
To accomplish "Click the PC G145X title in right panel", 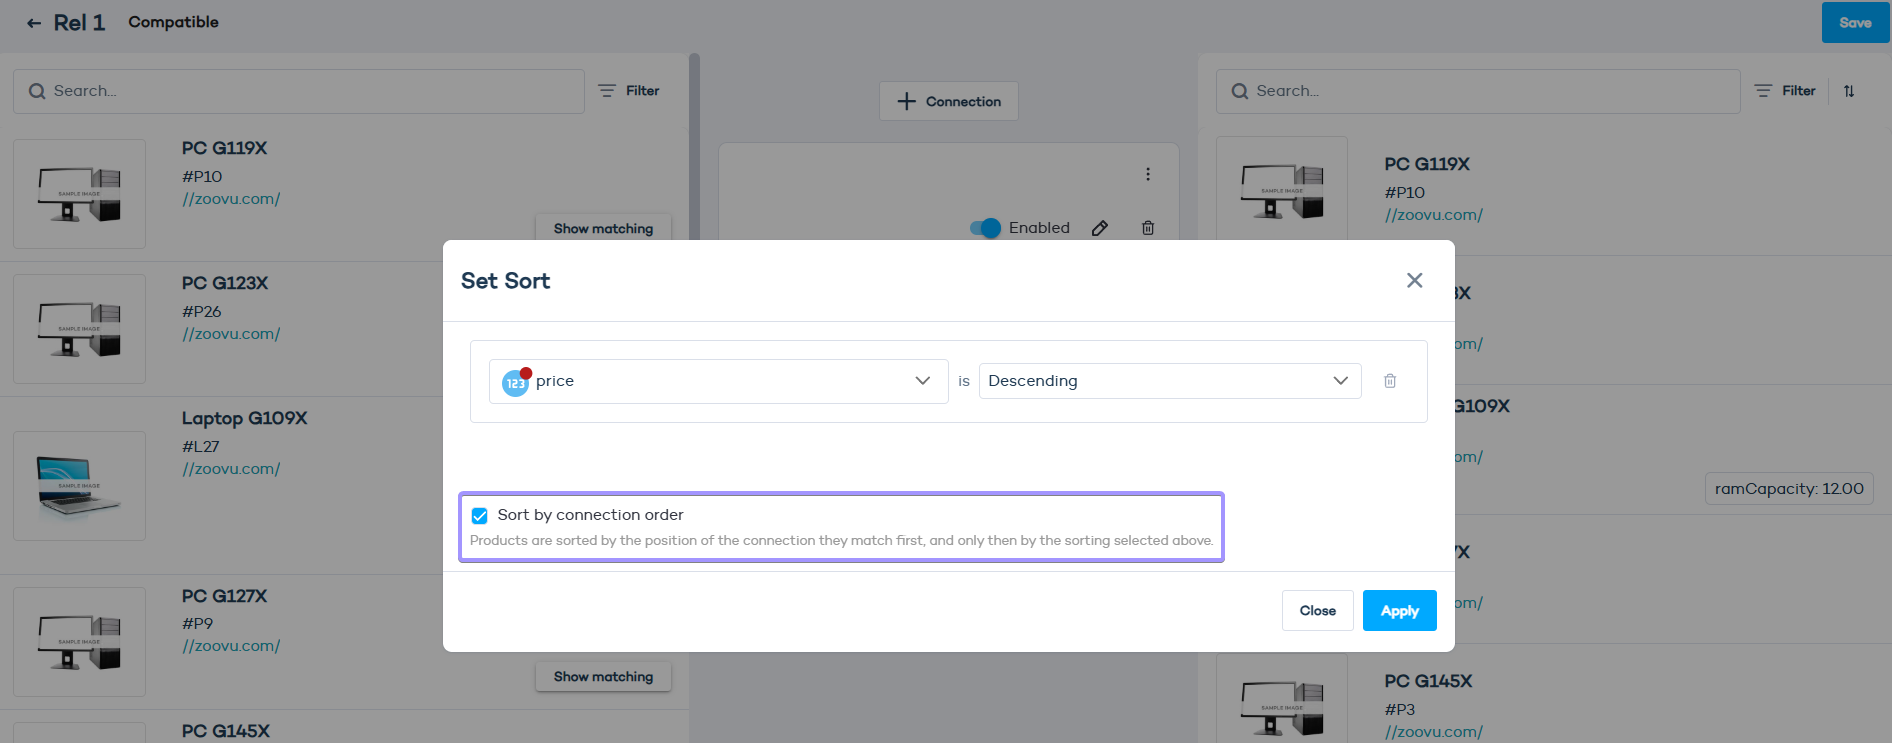I will click(1428, 681).
